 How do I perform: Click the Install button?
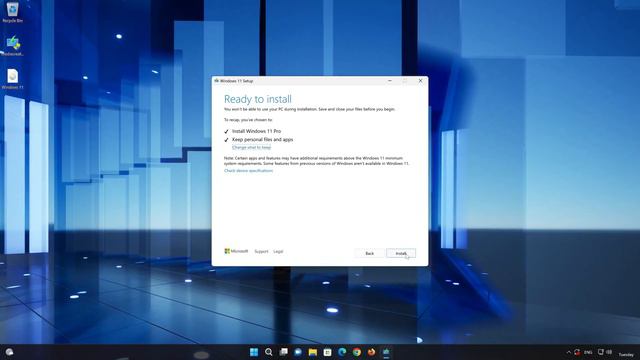pos(401,253)
